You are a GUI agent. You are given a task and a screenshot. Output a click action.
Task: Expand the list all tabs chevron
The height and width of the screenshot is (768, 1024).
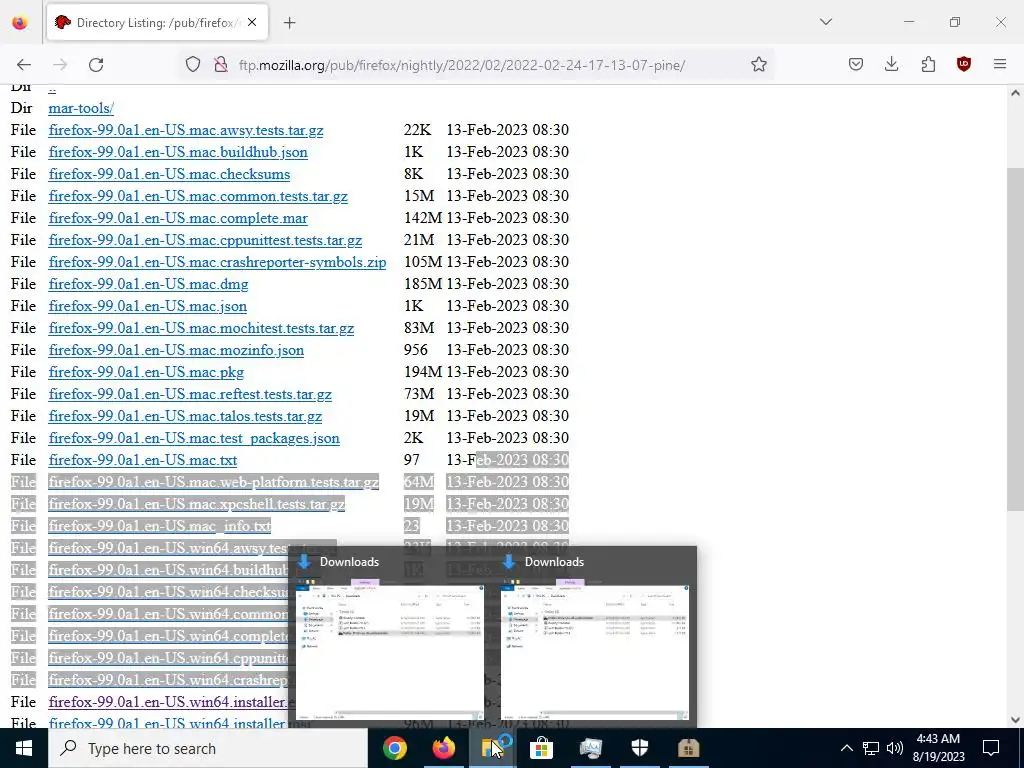pos(825,22)
